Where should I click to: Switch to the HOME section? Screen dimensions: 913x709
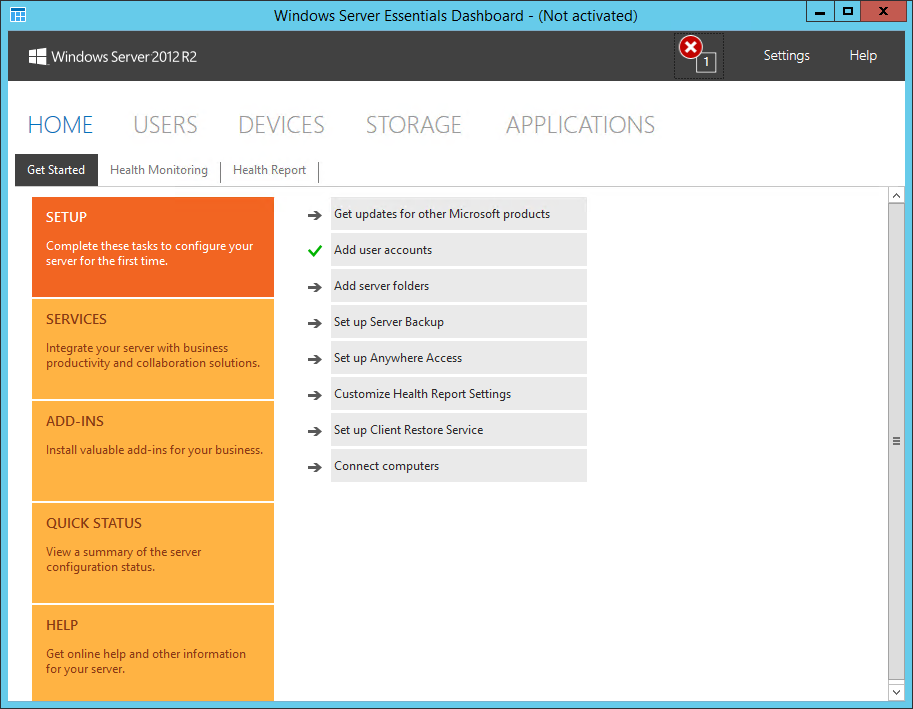tap(61, 125)
